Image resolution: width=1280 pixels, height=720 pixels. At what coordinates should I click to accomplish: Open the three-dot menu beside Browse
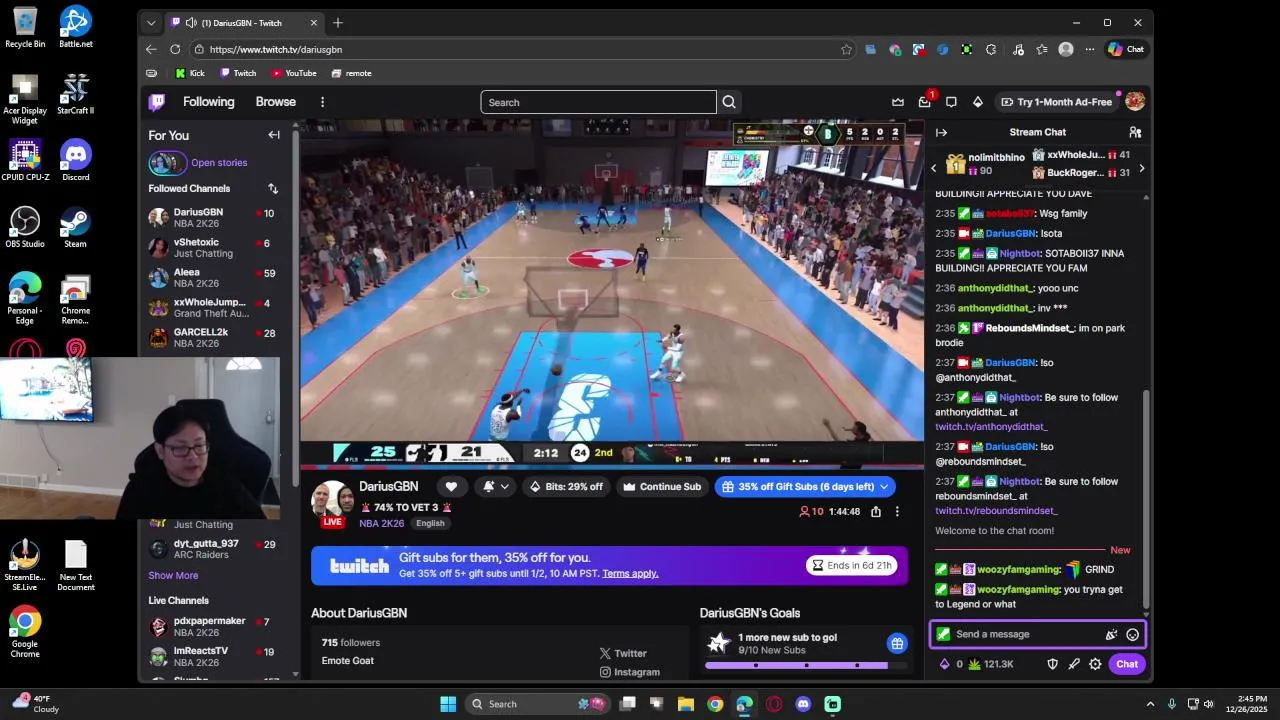[x=322, y=102]
